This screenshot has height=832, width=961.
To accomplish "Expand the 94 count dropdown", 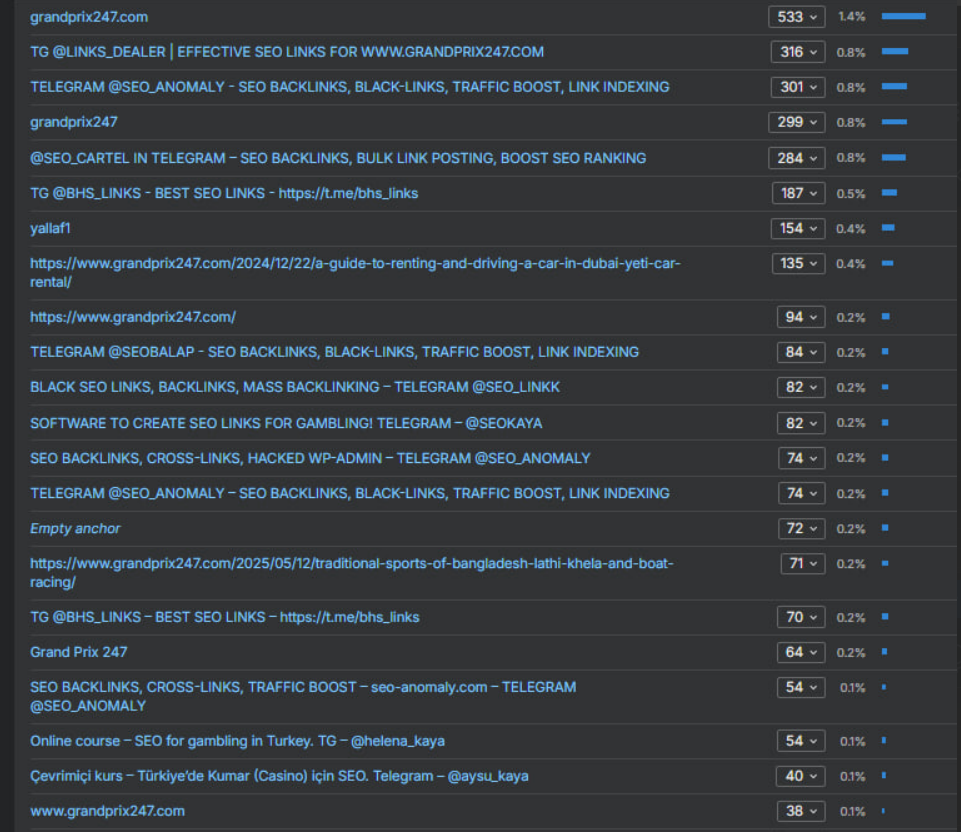I will coord(800,317).
